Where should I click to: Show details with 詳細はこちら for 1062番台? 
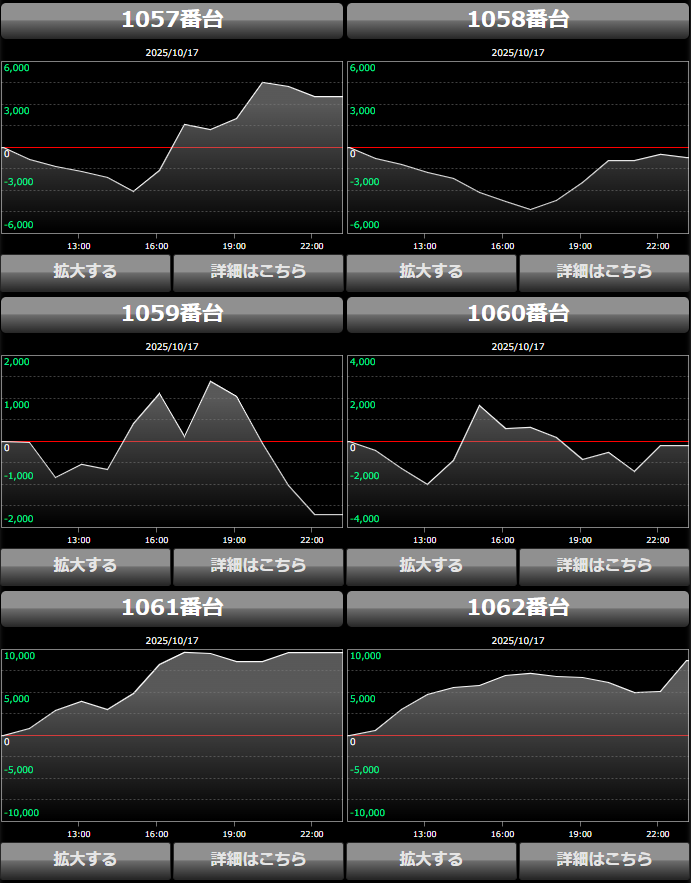tap(604, 859)
